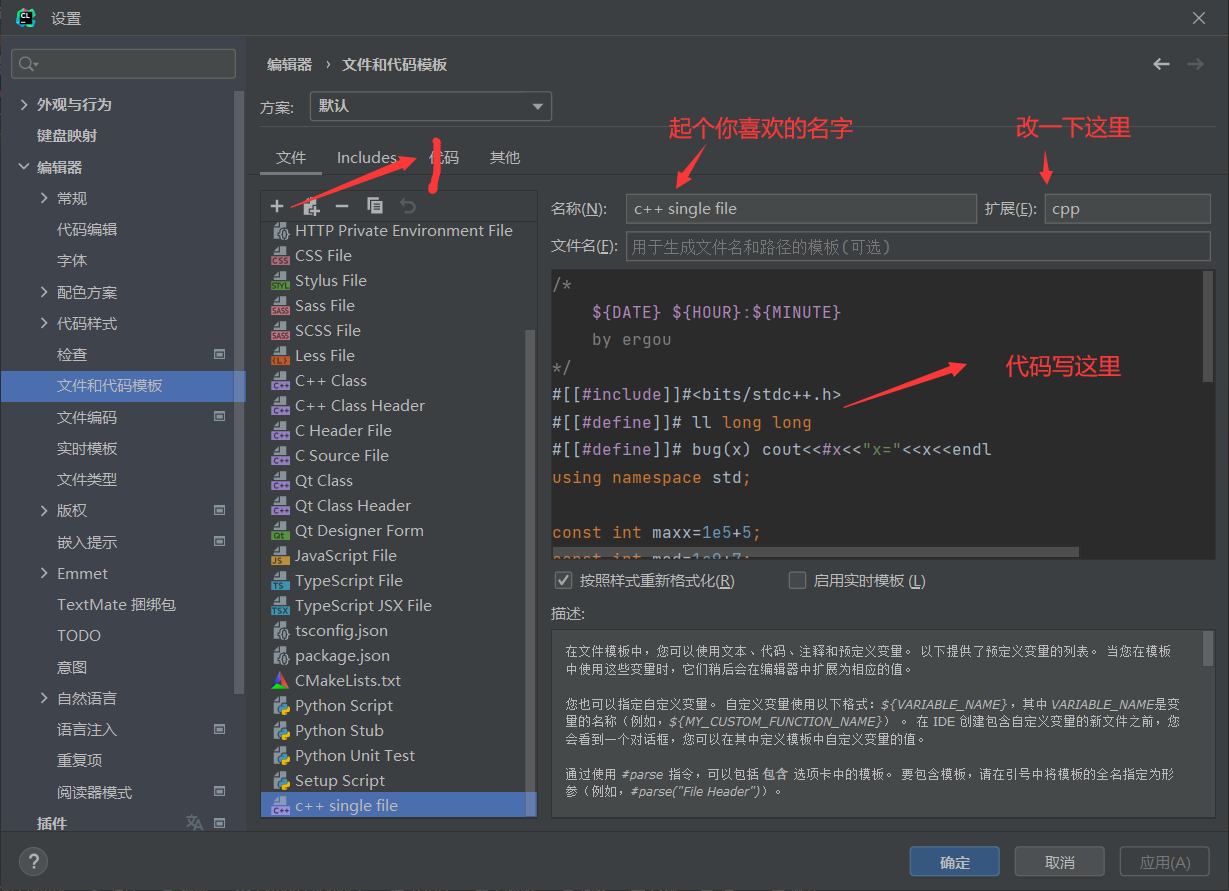The image size is (1229, 891).
Task: Switch to the Includes tab
Action: point(366,158)
